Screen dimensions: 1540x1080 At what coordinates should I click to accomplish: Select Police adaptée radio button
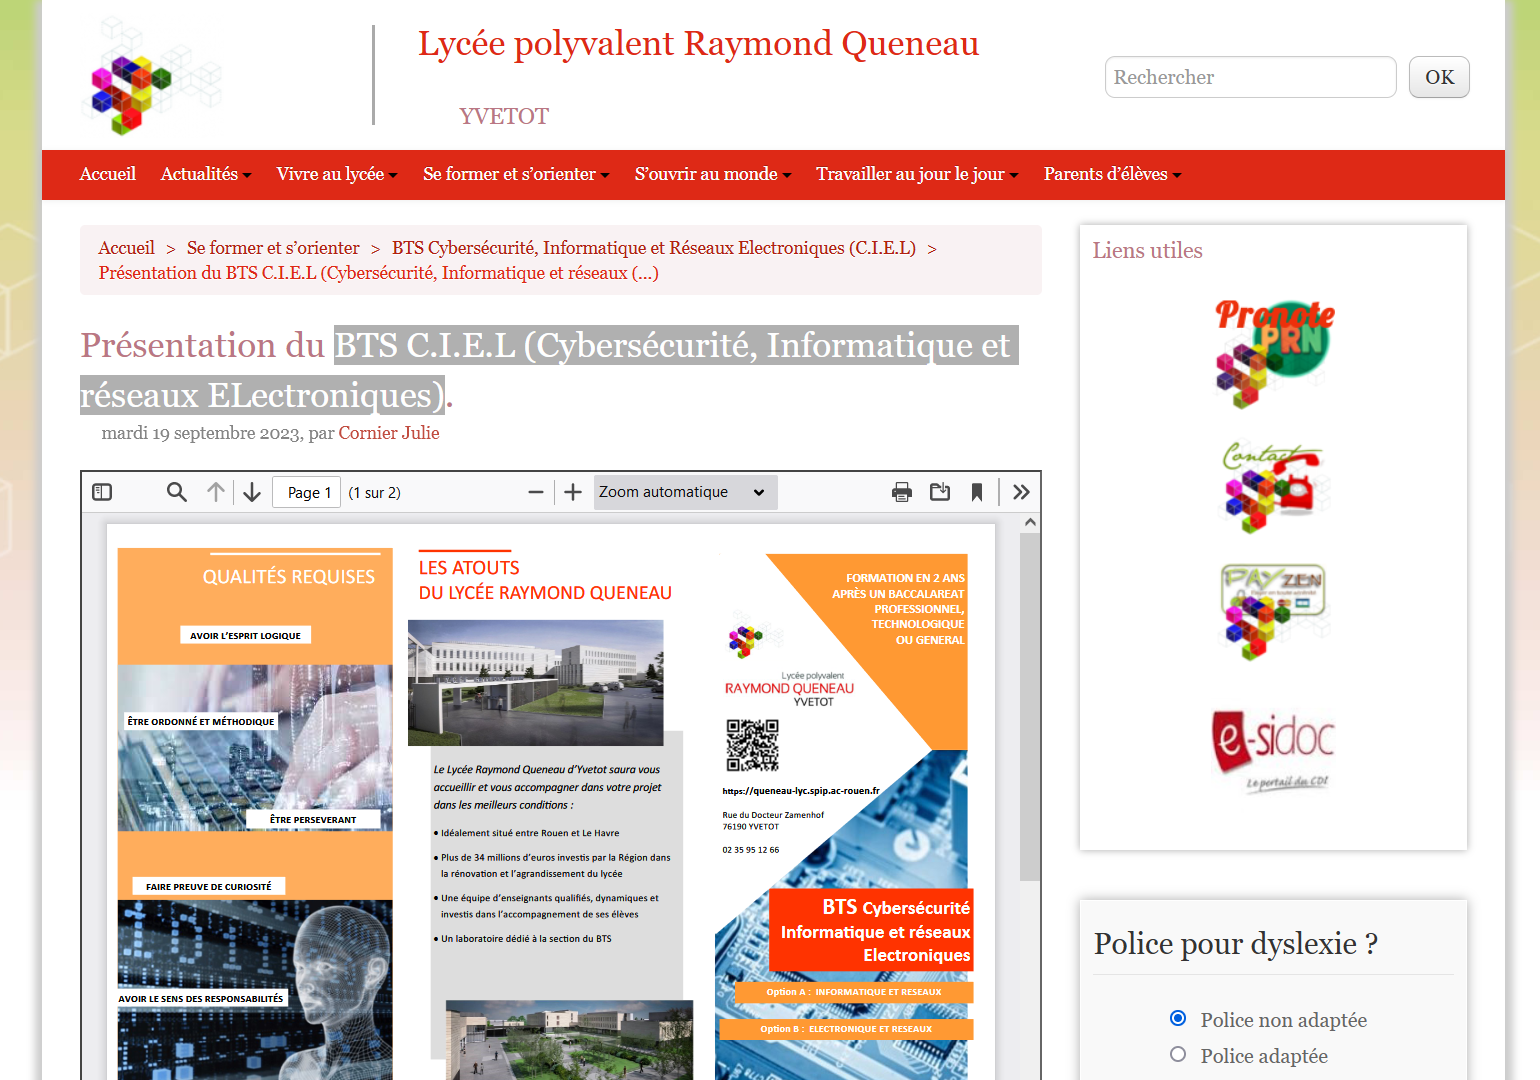coord(1178,1054)
